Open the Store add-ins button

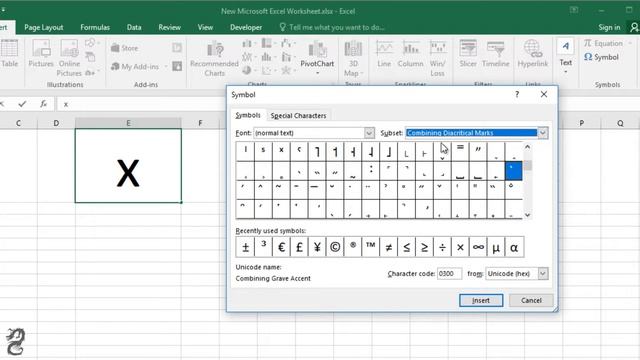[124, 48]
